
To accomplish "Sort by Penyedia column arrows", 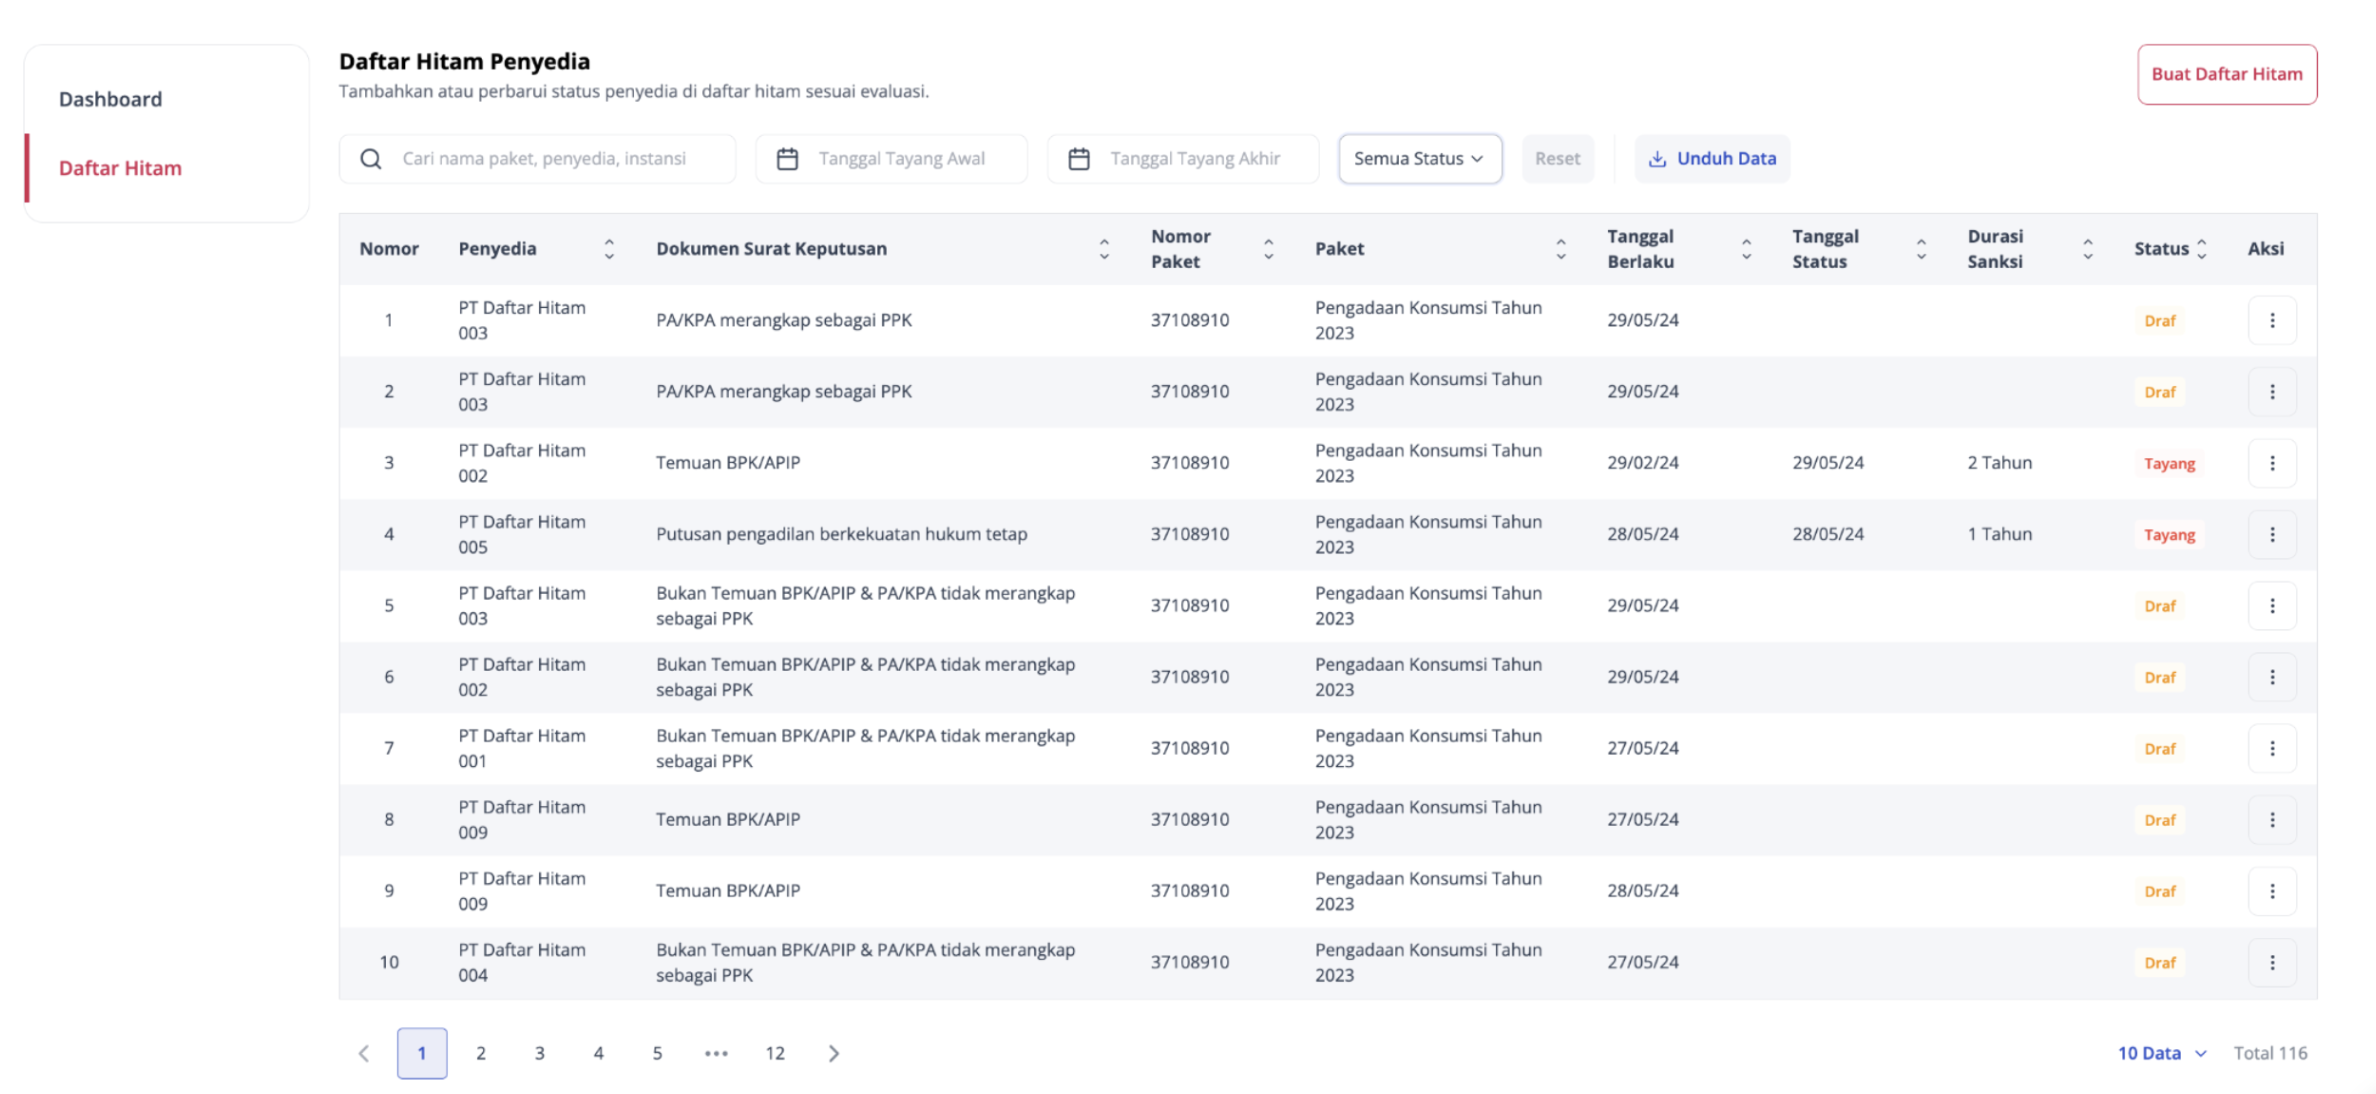I will tap(609, 249).
